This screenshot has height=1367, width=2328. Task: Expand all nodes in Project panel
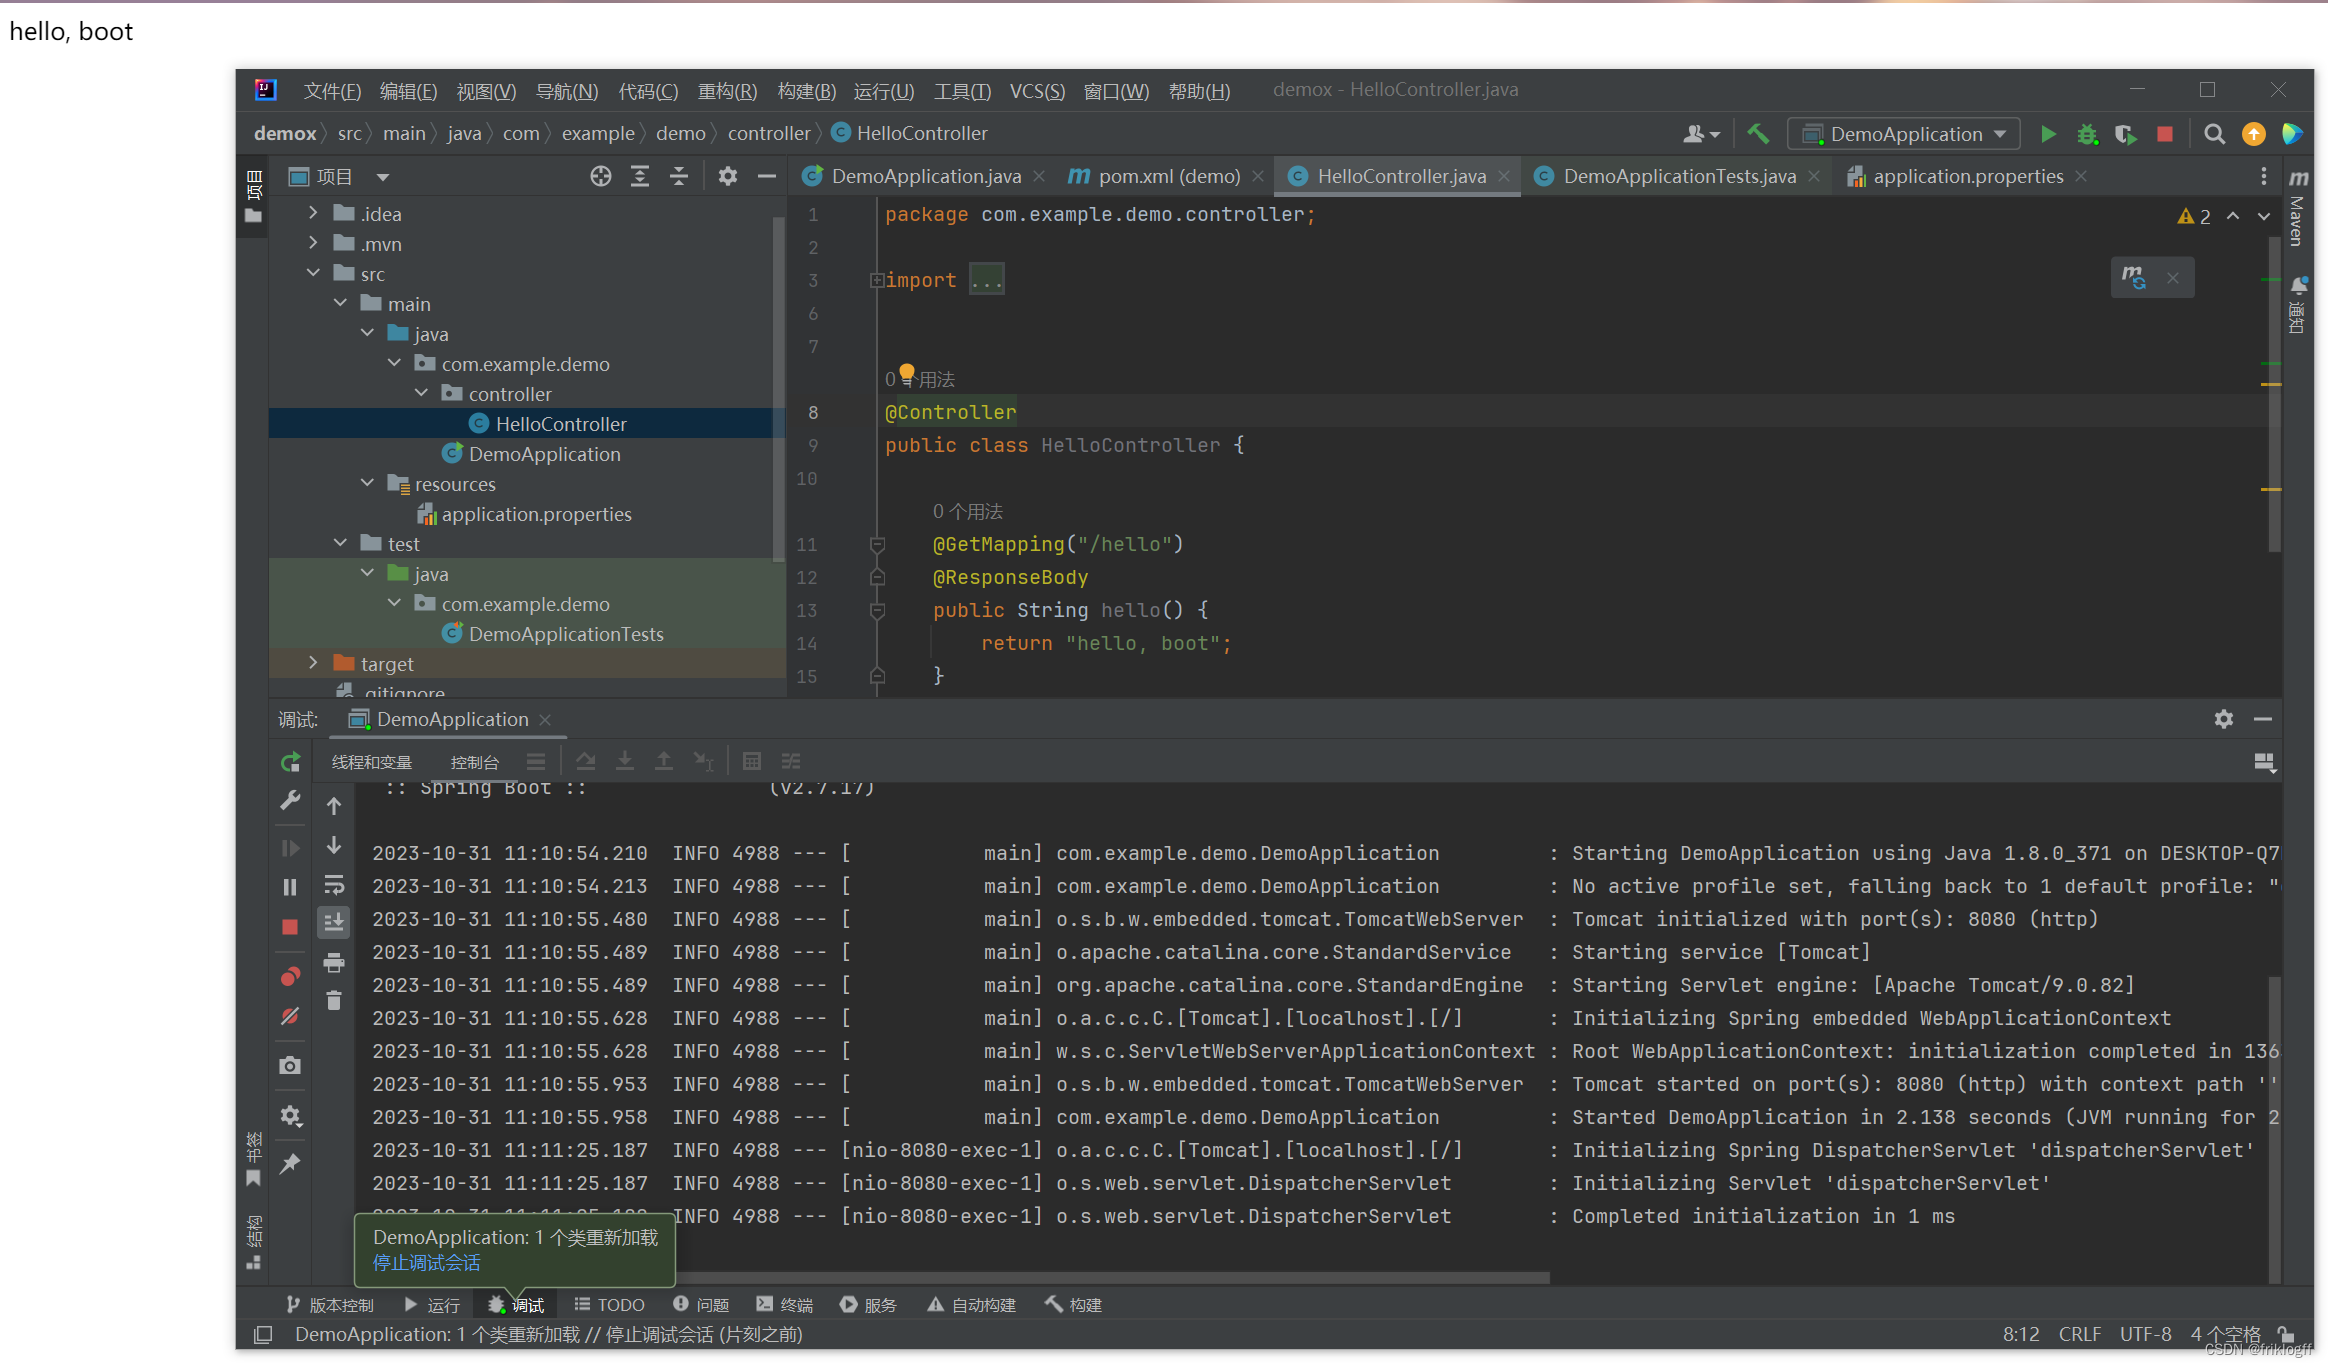[x=640, y=177]
